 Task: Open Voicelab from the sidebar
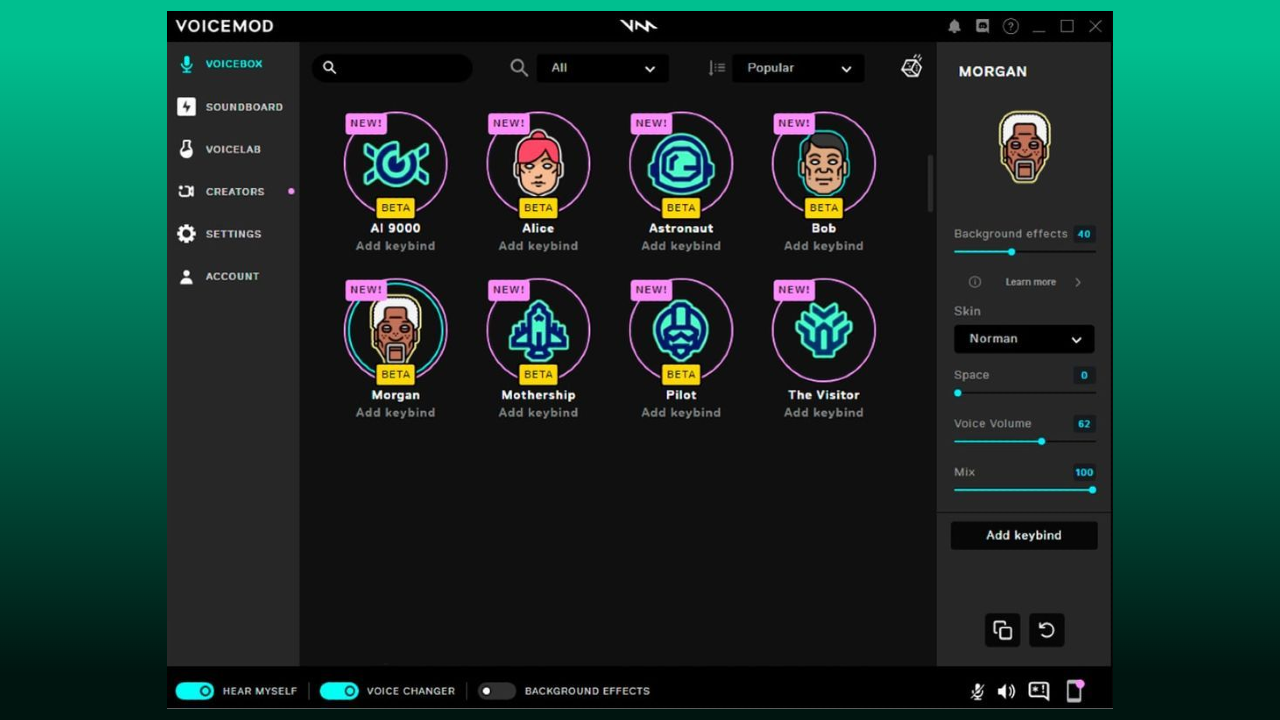(232, 149)
